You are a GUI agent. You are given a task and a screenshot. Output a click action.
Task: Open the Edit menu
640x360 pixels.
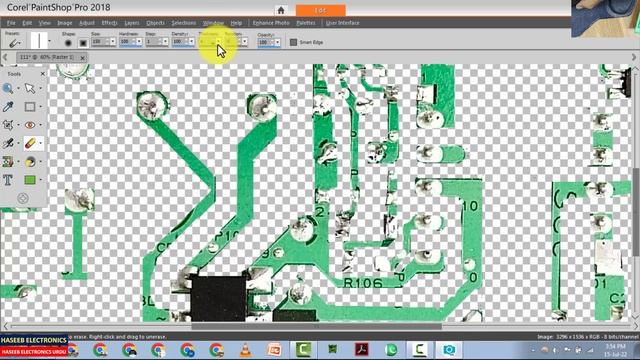[27, 23]
